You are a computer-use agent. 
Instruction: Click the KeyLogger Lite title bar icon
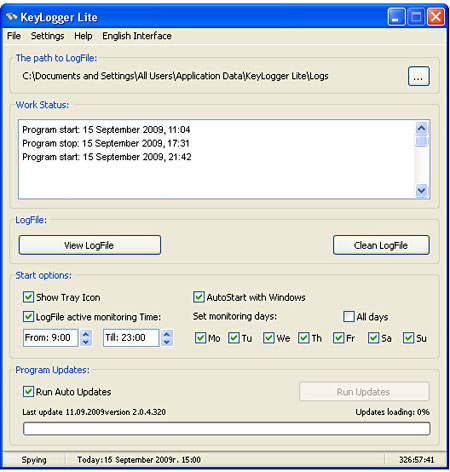click(x=11, y=16)
